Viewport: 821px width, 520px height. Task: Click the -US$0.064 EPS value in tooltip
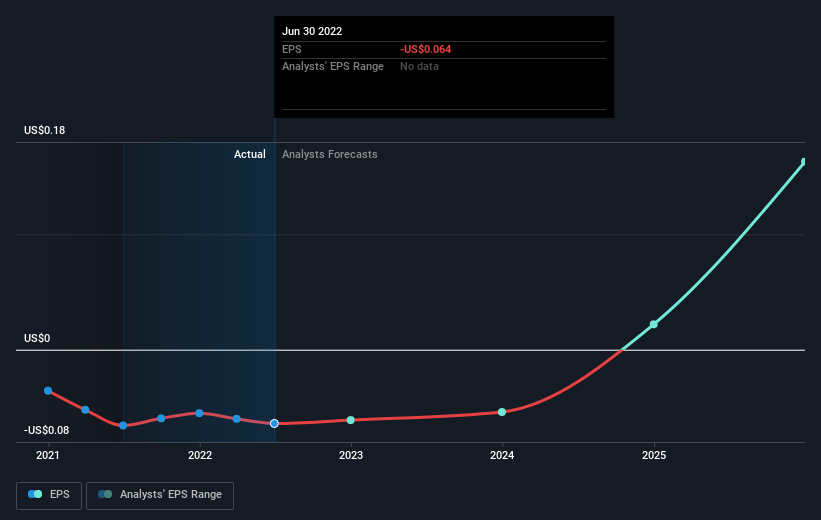coord(426,49)
